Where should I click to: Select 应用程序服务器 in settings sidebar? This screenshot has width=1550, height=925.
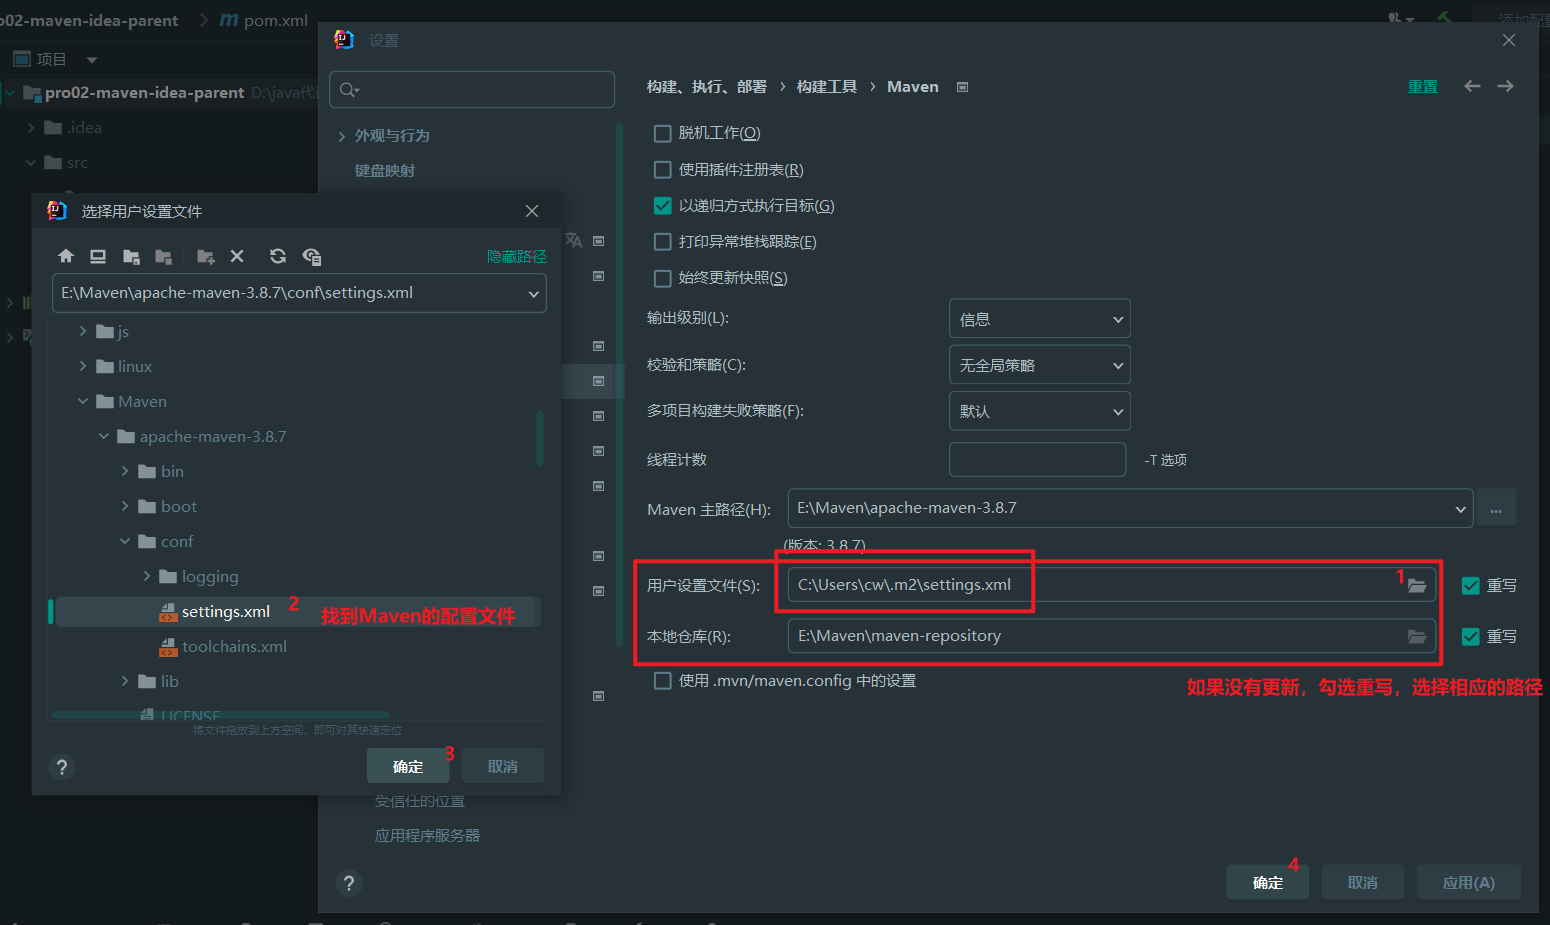427,836
